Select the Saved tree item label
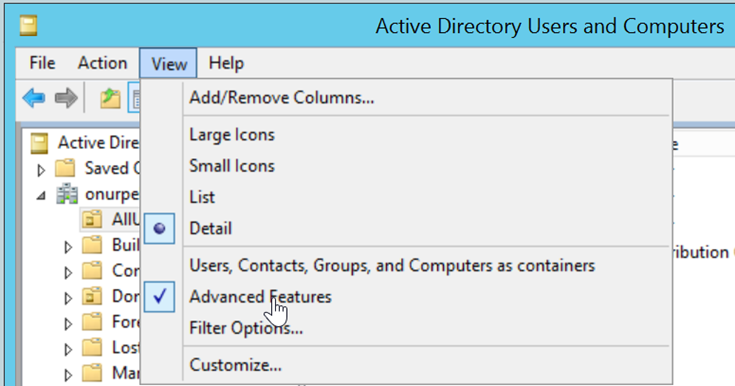 pyautogui.click(x=112, y=168)
